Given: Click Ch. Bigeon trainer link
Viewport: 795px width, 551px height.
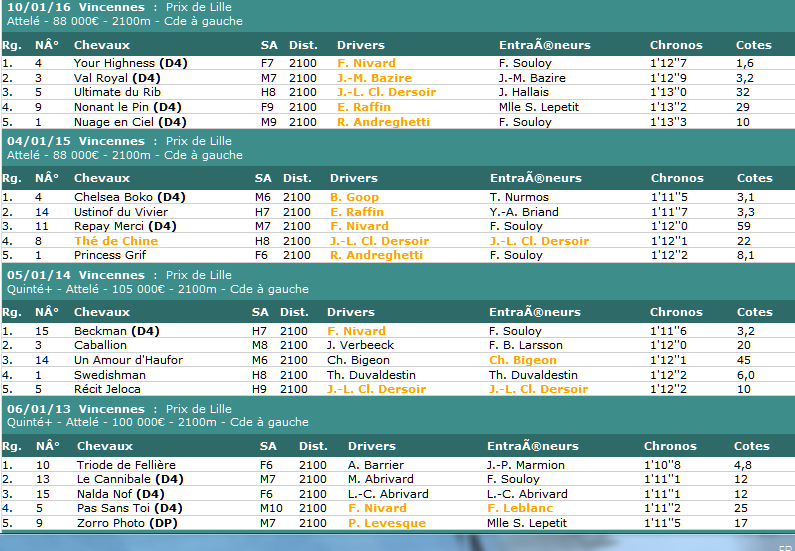Looking at the screenshot, I should click(522, 360).
